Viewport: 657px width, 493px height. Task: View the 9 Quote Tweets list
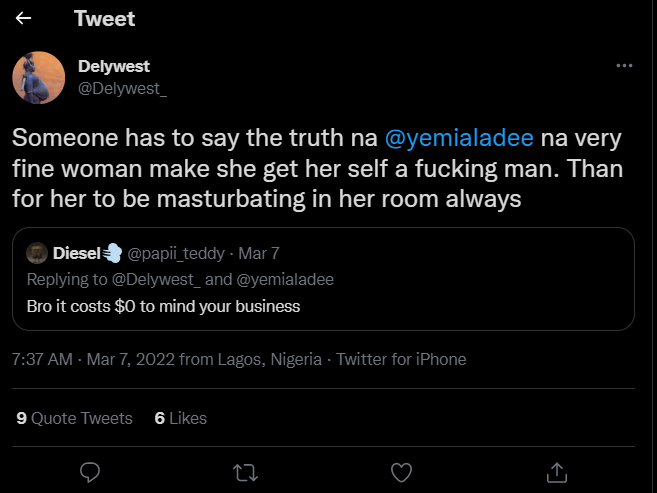point(75,418)
